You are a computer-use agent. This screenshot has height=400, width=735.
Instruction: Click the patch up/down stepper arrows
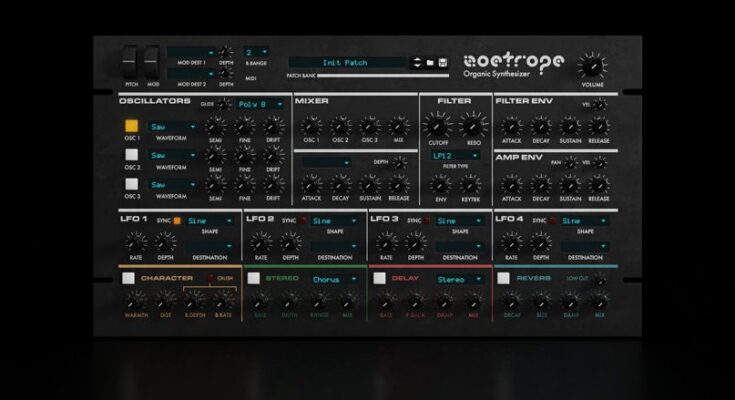(416, 63)
